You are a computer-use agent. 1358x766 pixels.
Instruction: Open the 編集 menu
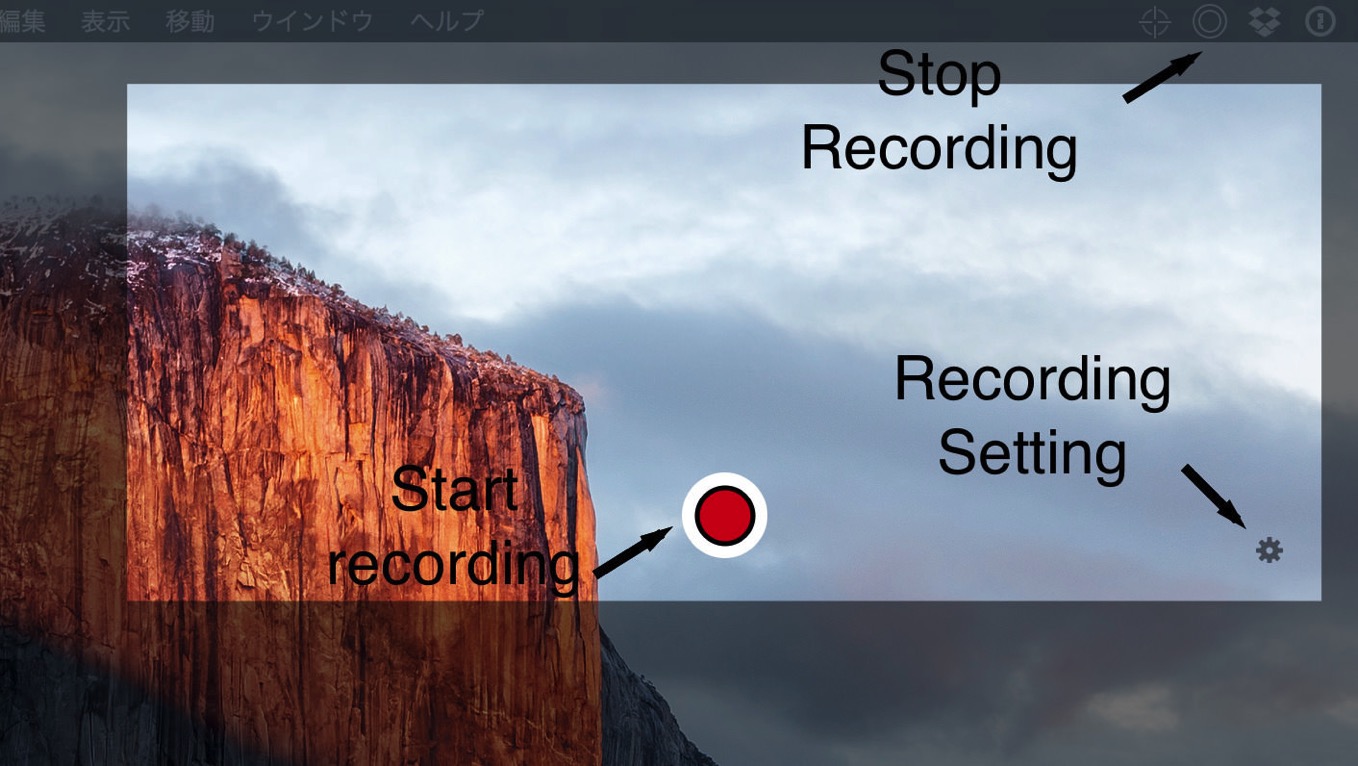(22, 21)
